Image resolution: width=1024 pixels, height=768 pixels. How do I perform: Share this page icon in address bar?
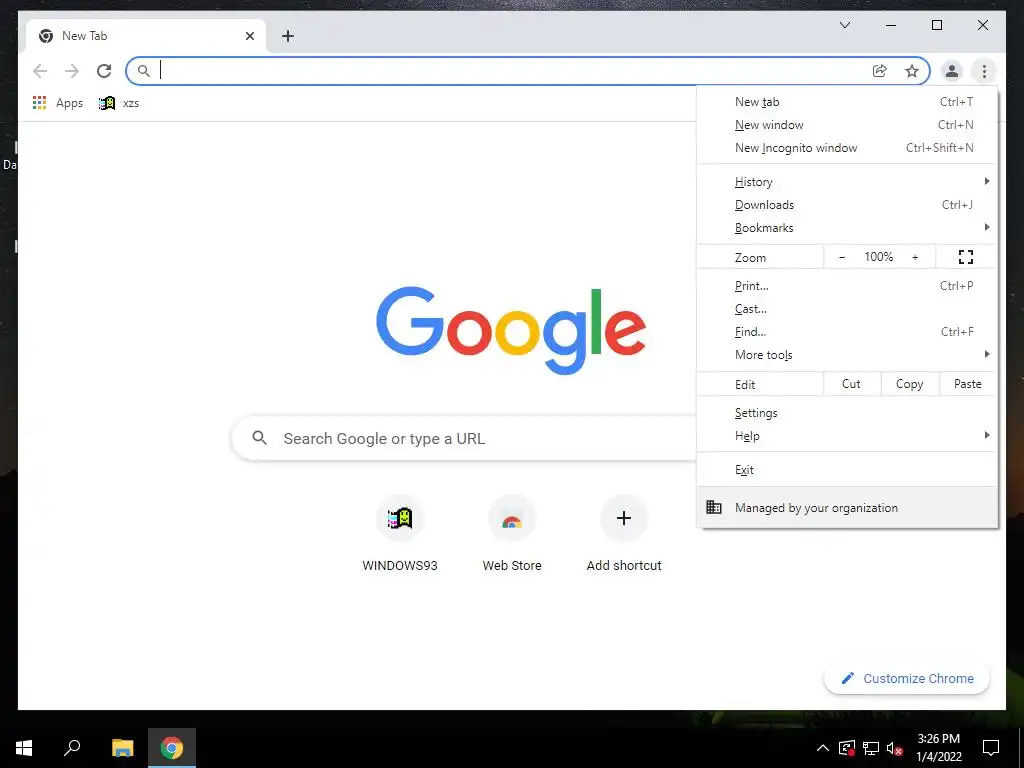click(880, 71)
